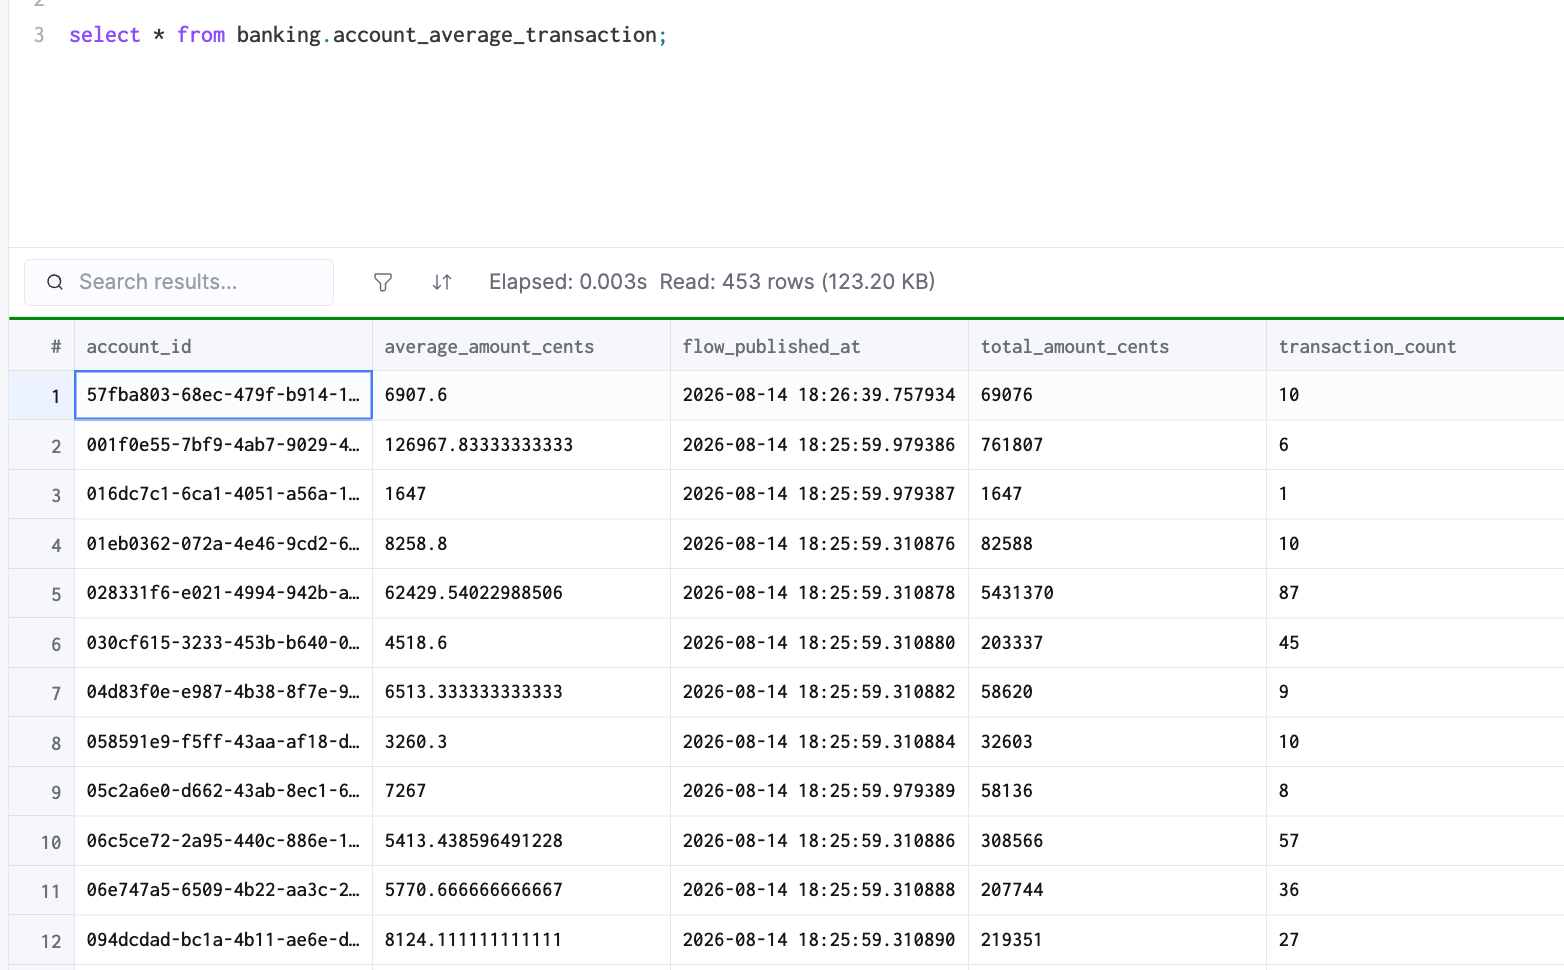Image resolution: width=1564 pixels, height=970 pixels.
Task: Click average value 8258.8
Action: tap(416, 544)
